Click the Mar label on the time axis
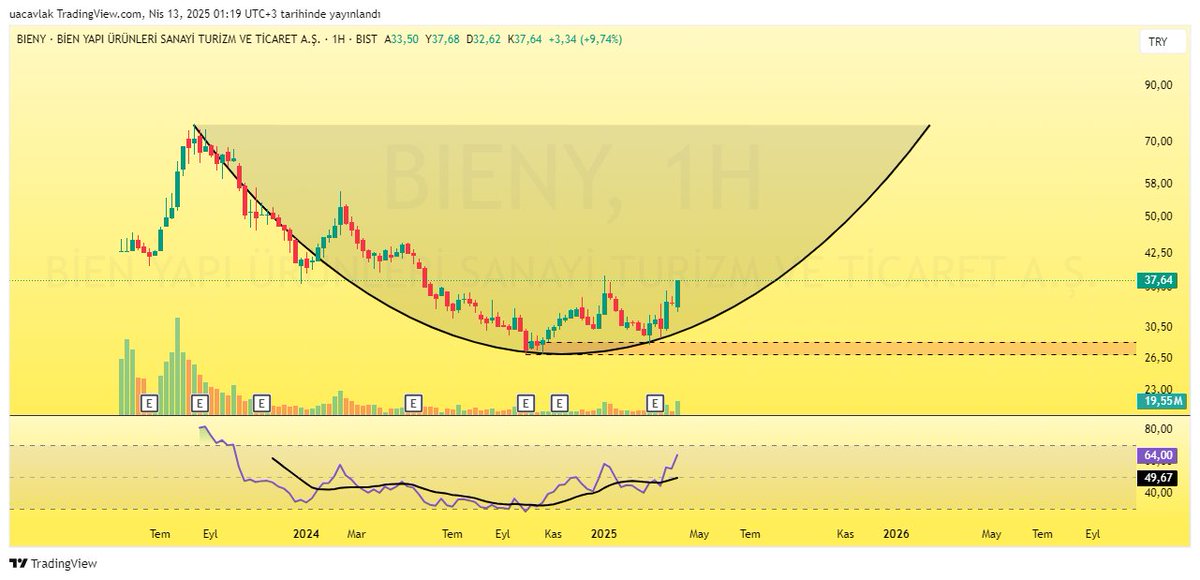1200x580 pixels. pos(356,535)
